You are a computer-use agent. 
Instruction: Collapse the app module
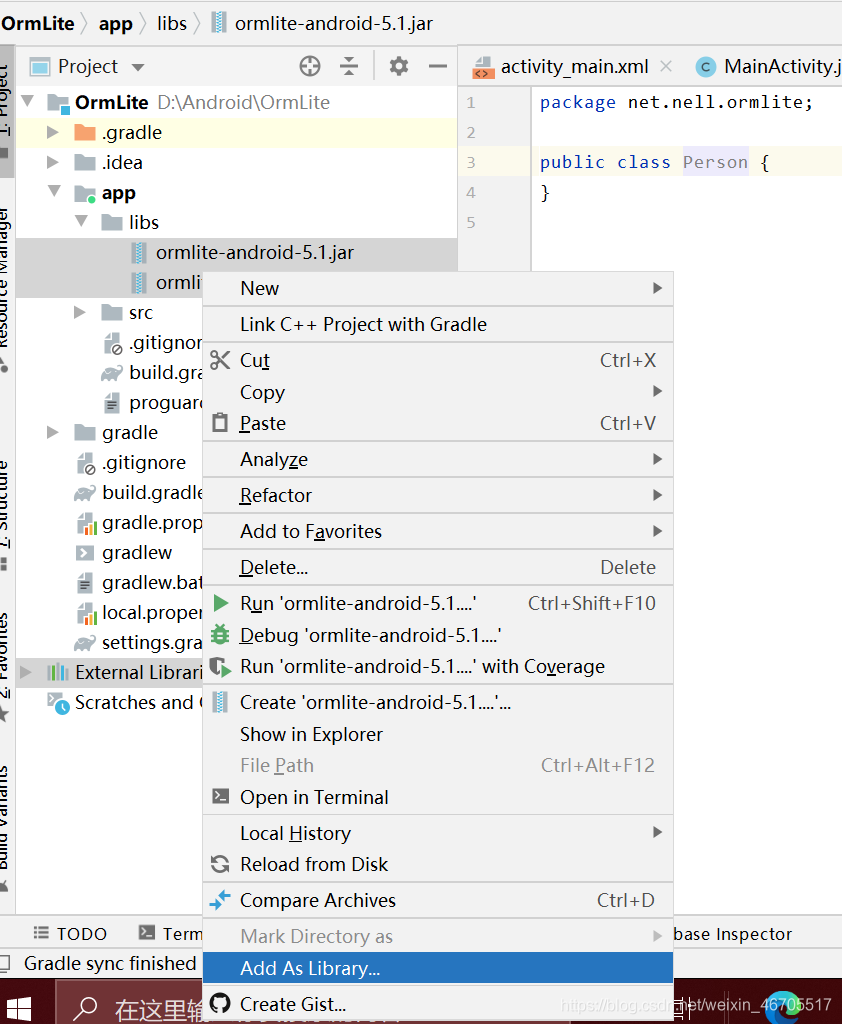pos(54,191)
